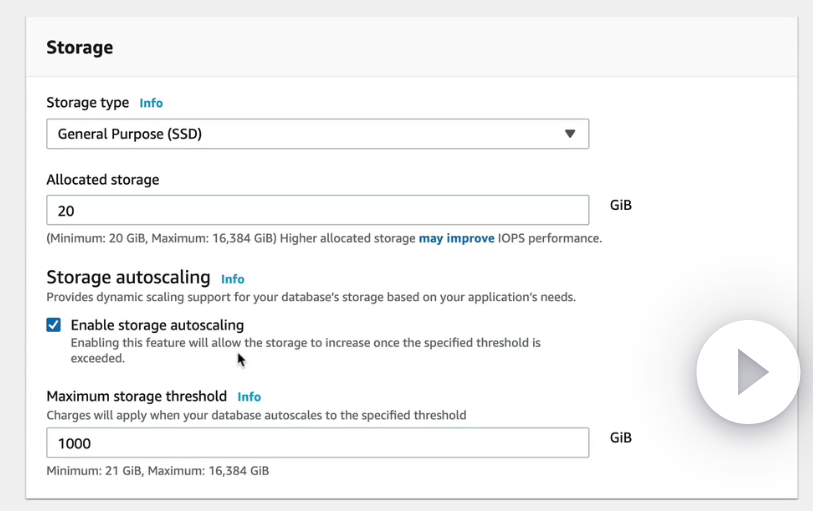Click the GiB unit beside Maximum storage threshold
Image resolution: width=813 pixels, height=511 pixels.
click(621, 438)
